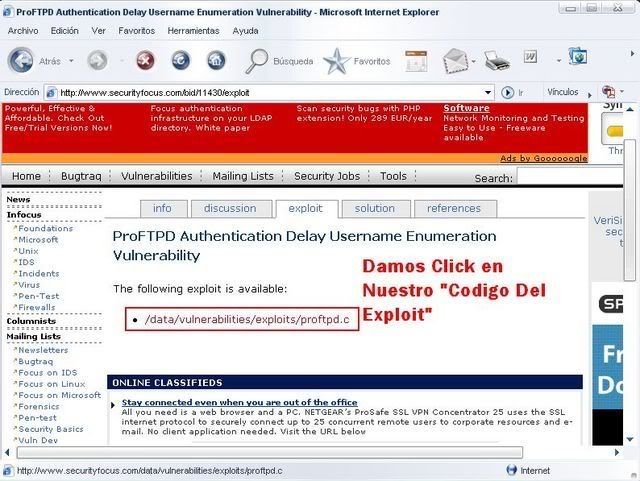
Task: Open Security Basics sidebar link
Action: (51, 429)
